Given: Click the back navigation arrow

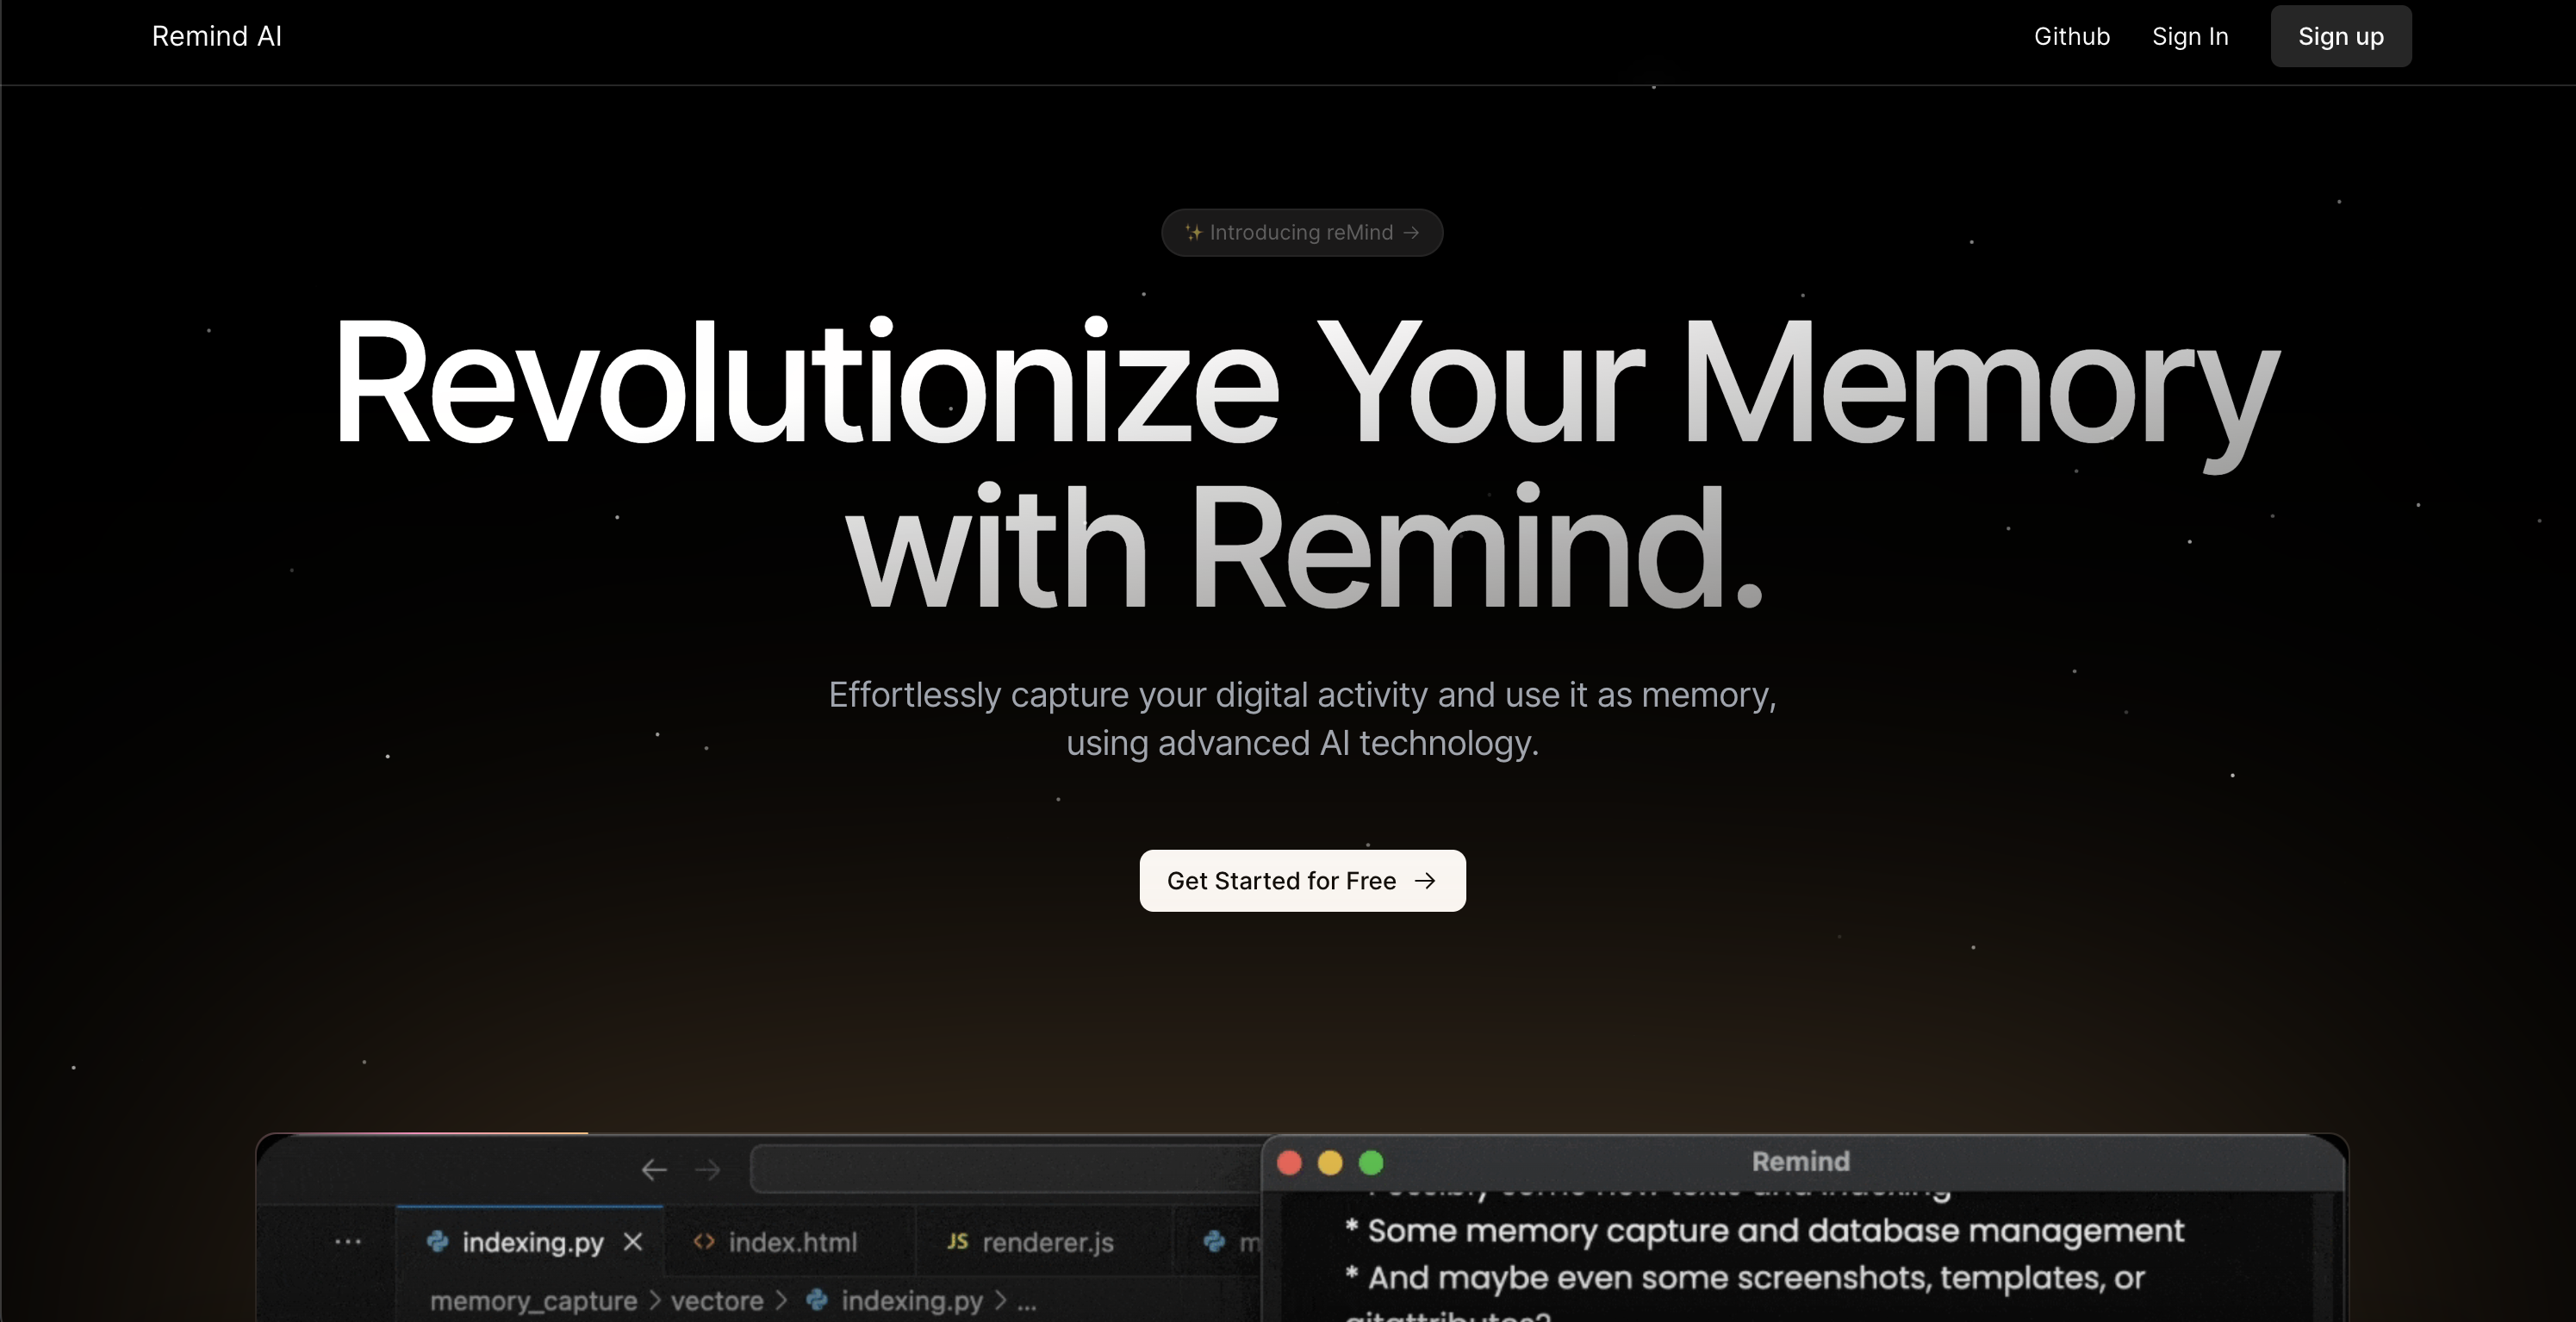Looking at the screenshot, I should pyautogui.click(x=653, y=1169).
